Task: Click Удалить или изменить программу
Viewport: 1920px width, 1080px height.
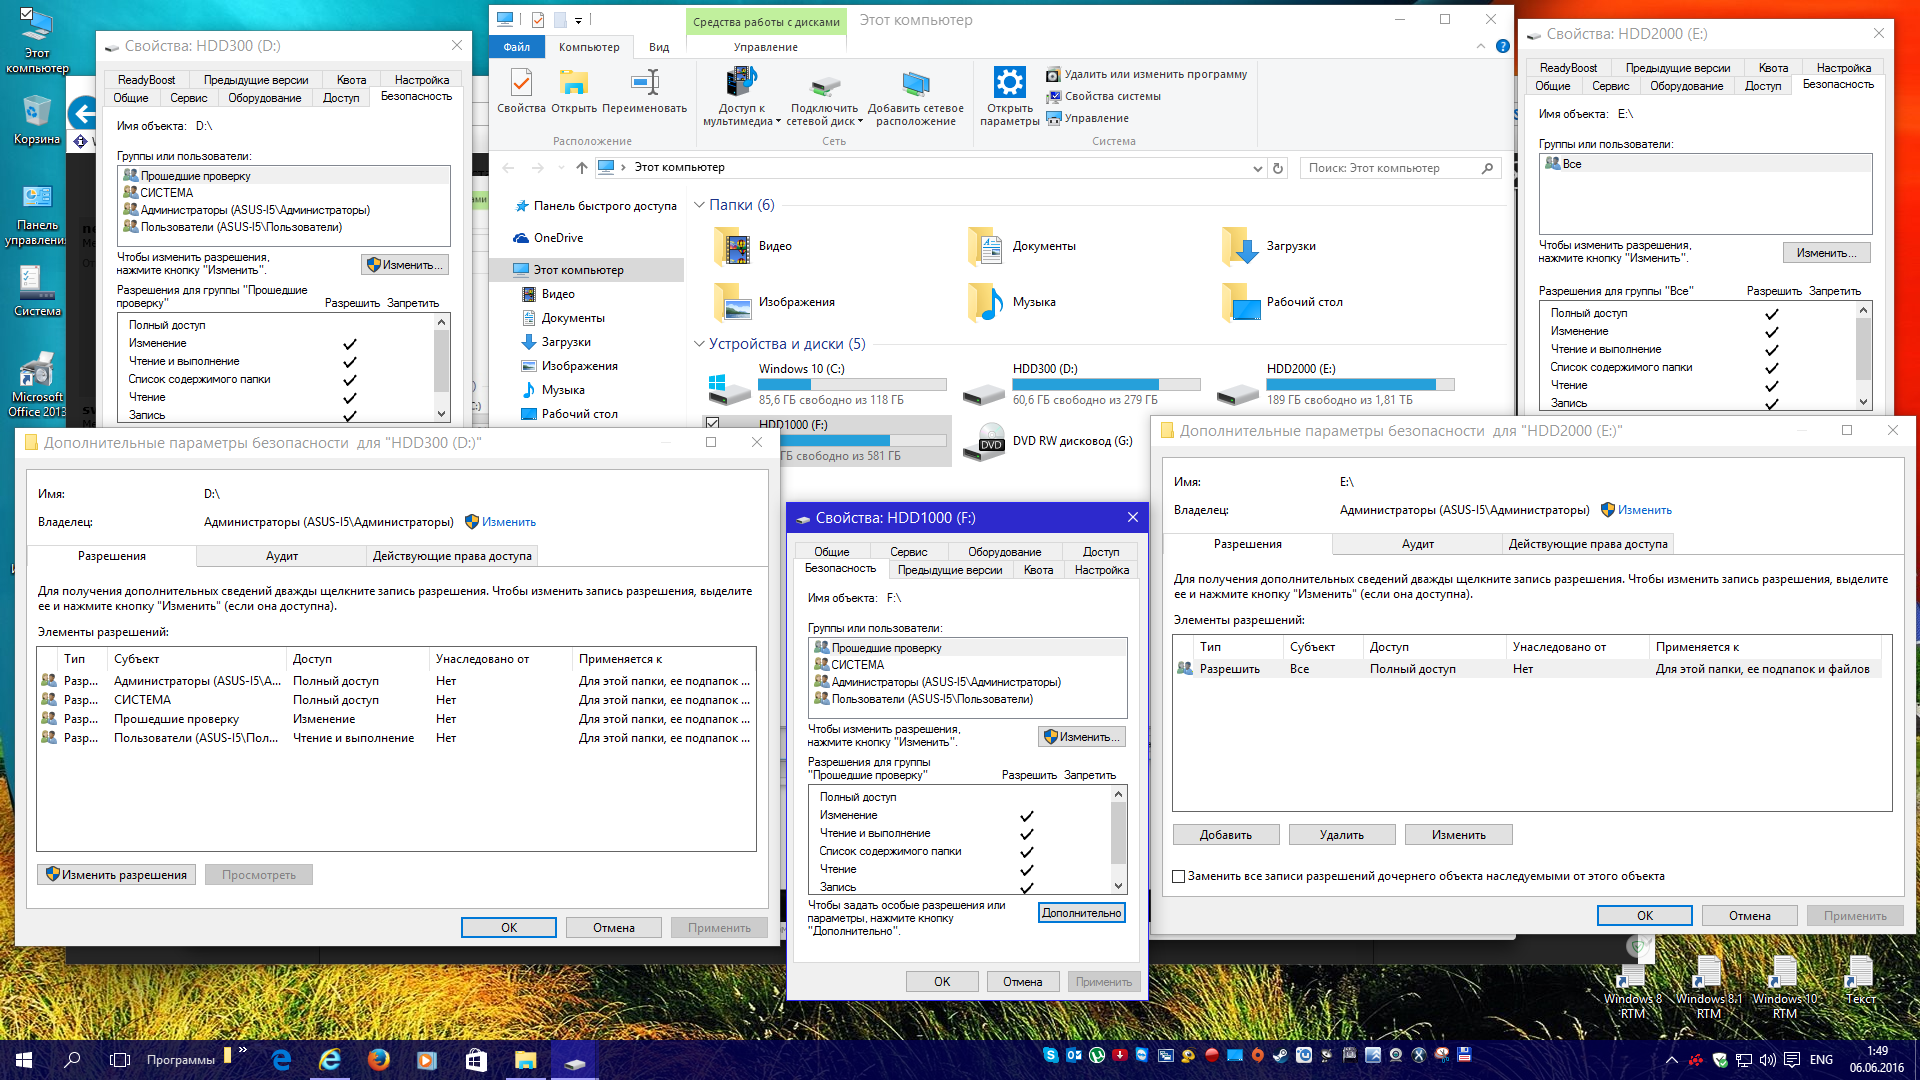Action: point(1147,75)
